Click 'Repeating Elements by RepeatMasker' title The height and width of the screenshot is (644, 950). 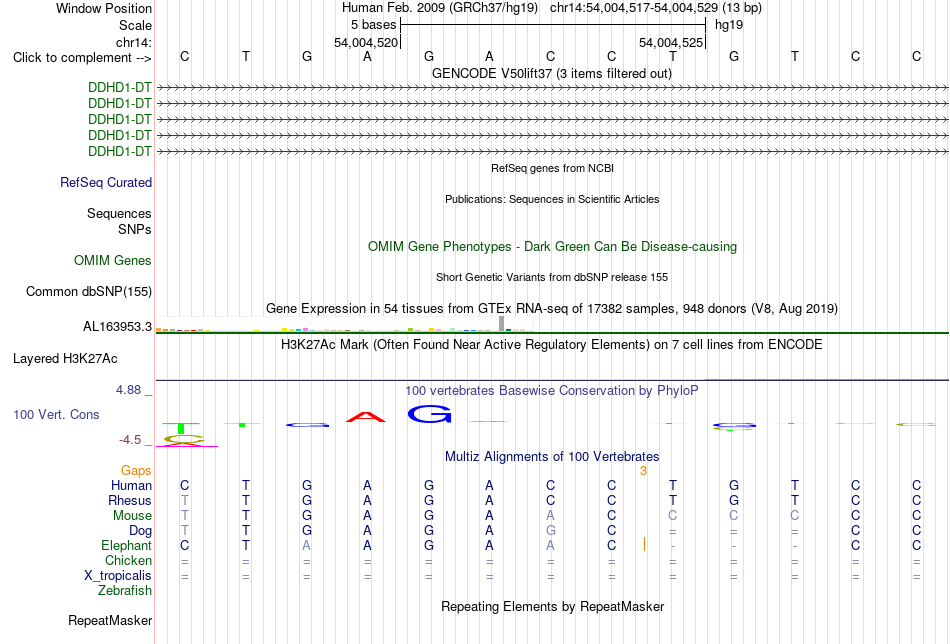[x=552, y=607]
